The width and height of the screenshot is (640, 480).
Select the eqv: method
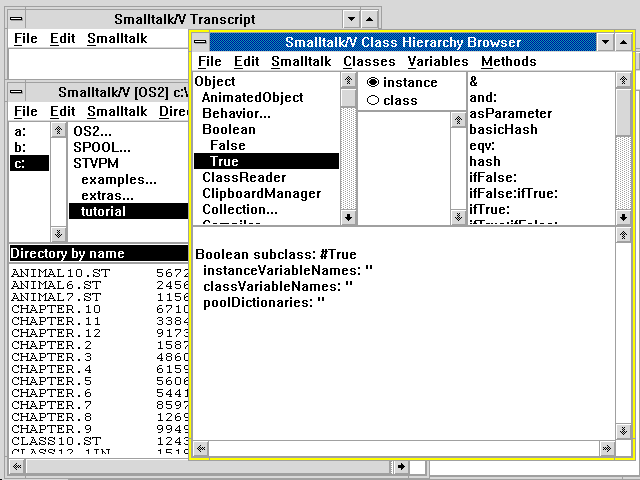click(482, 145)
